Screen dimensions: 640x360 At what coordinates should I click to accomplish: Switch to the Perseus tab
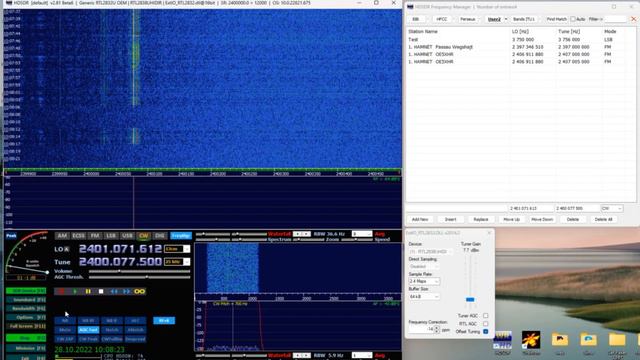468,19
